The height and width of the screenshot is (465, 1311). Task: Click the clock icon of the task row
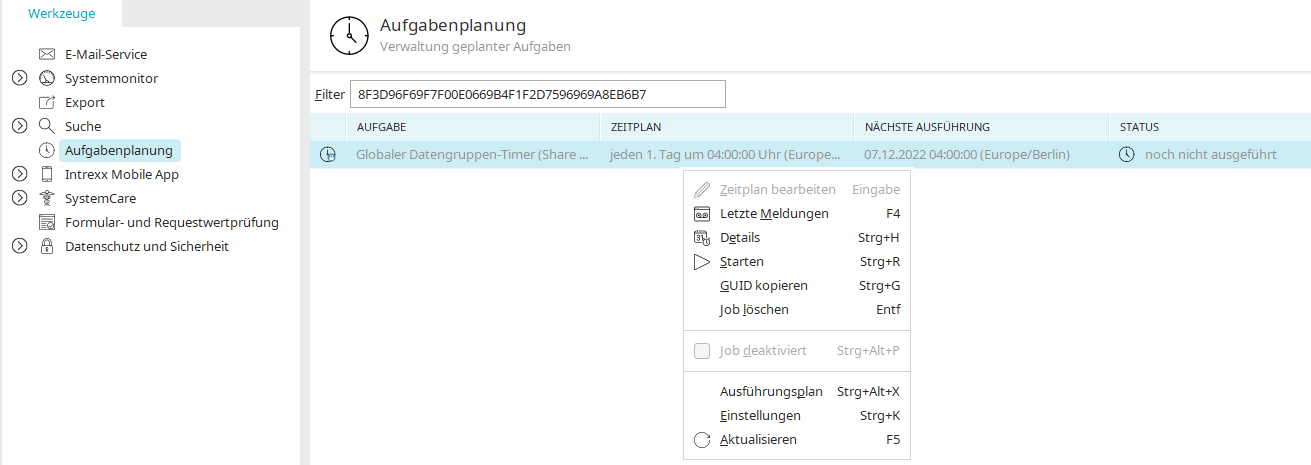point(327,155)
